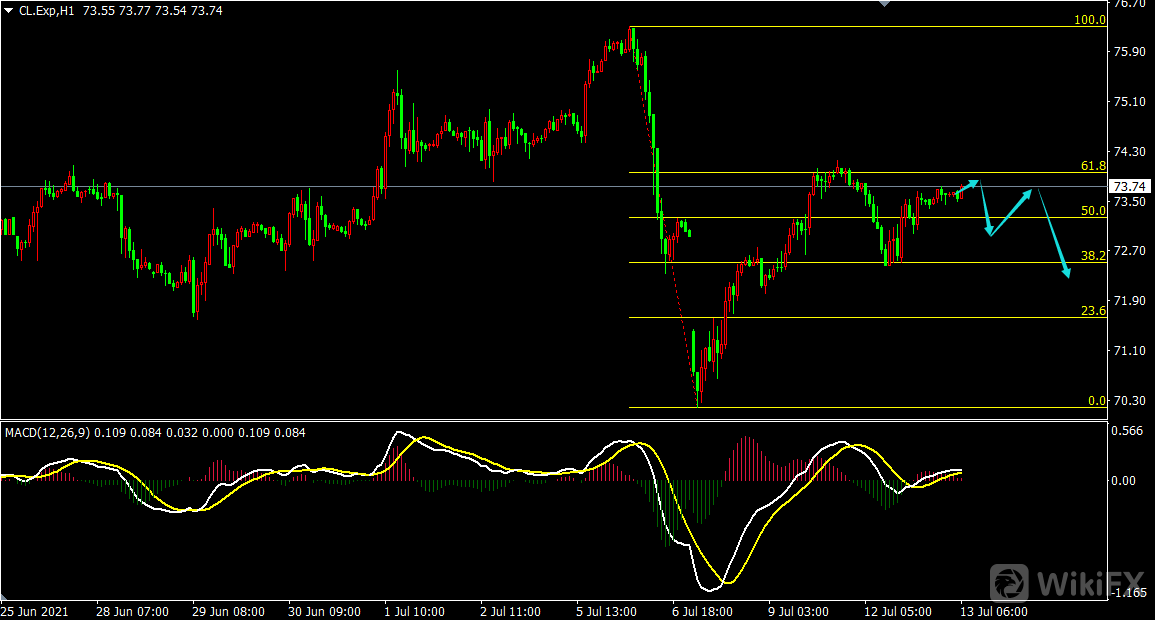Viewport: 1155px width, 620px height.
Task: Click the 75.90 price scale value
Action: pos(1128,52)
